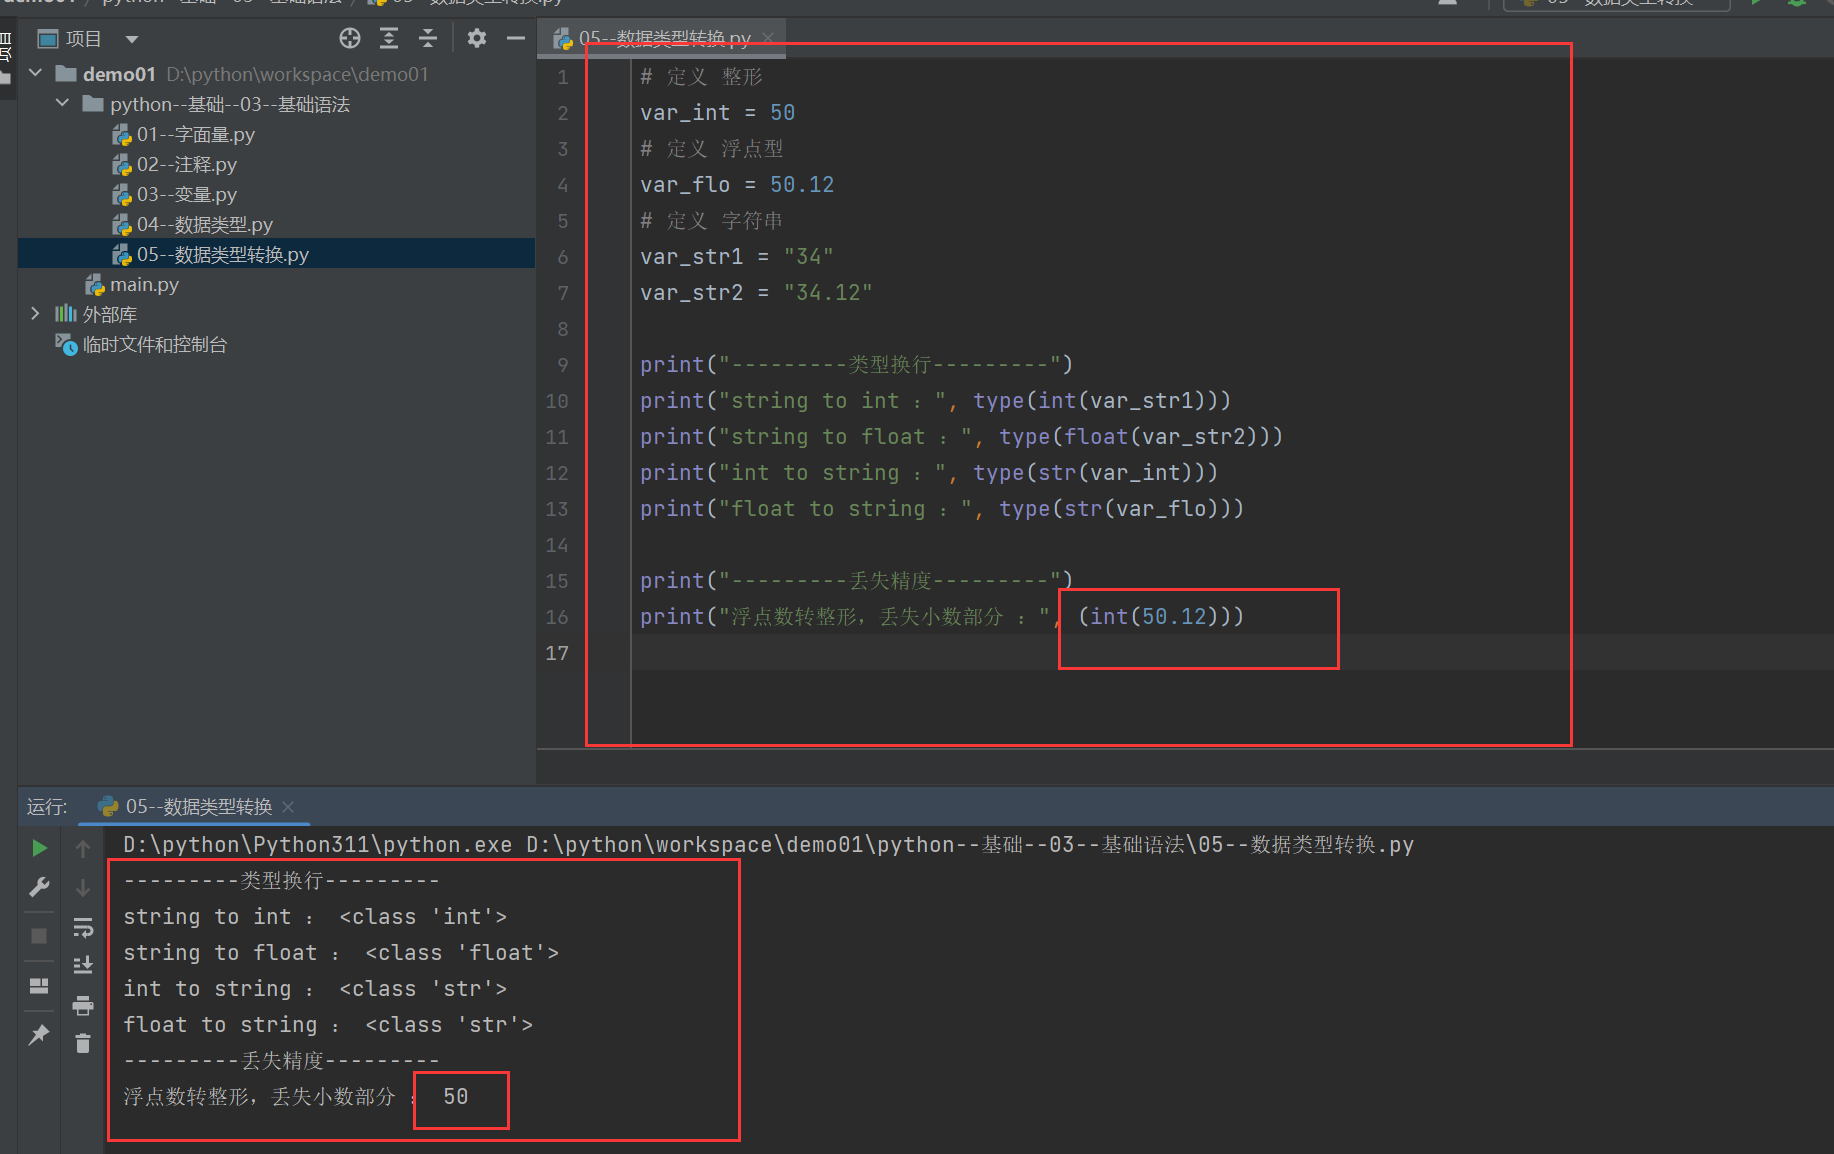Collapse the demo01 root folder
Image resolution: width=1834 pixels, height=1154 pixels.
(x=36, y=74)
